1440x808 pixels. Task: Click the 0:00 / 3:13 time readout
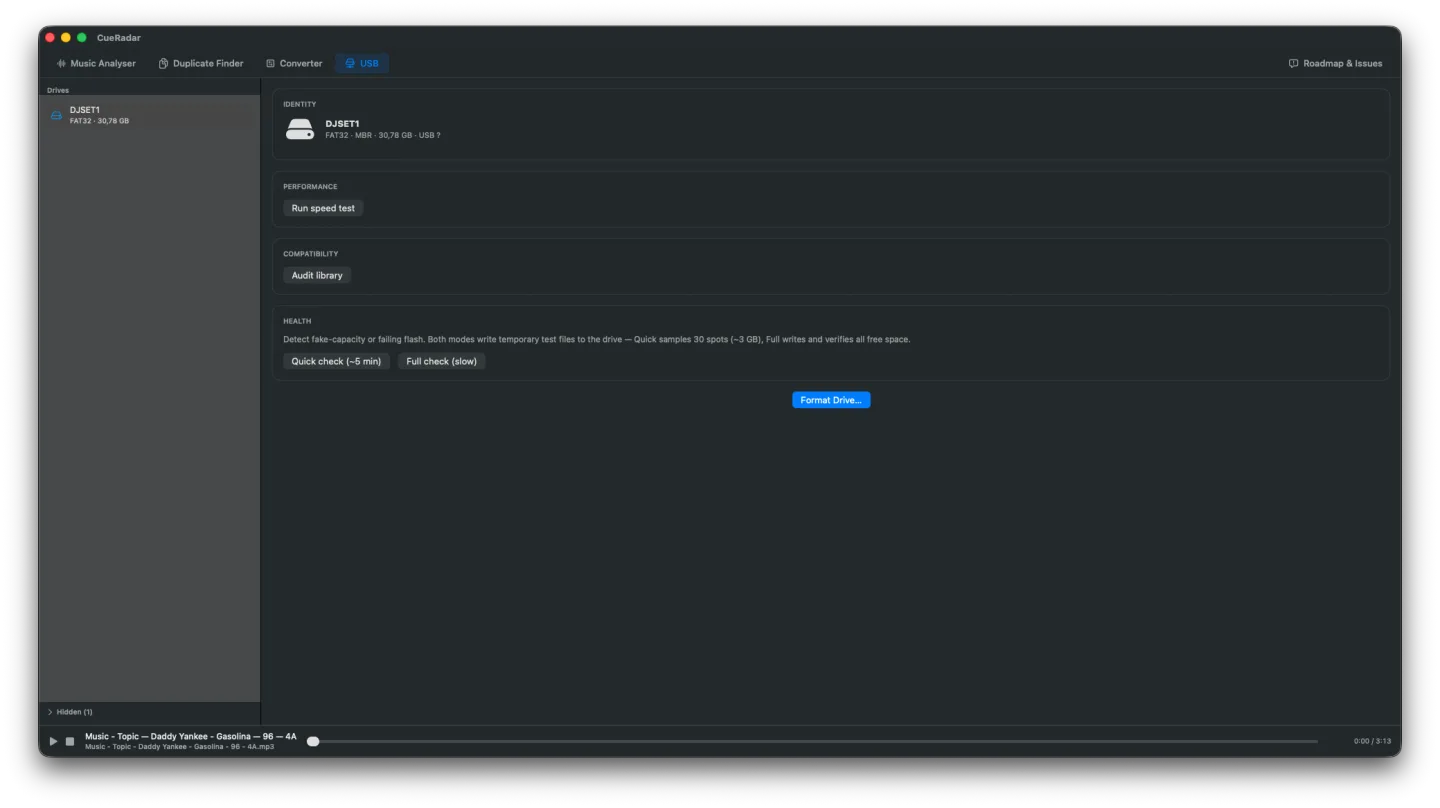(1371, 741)
